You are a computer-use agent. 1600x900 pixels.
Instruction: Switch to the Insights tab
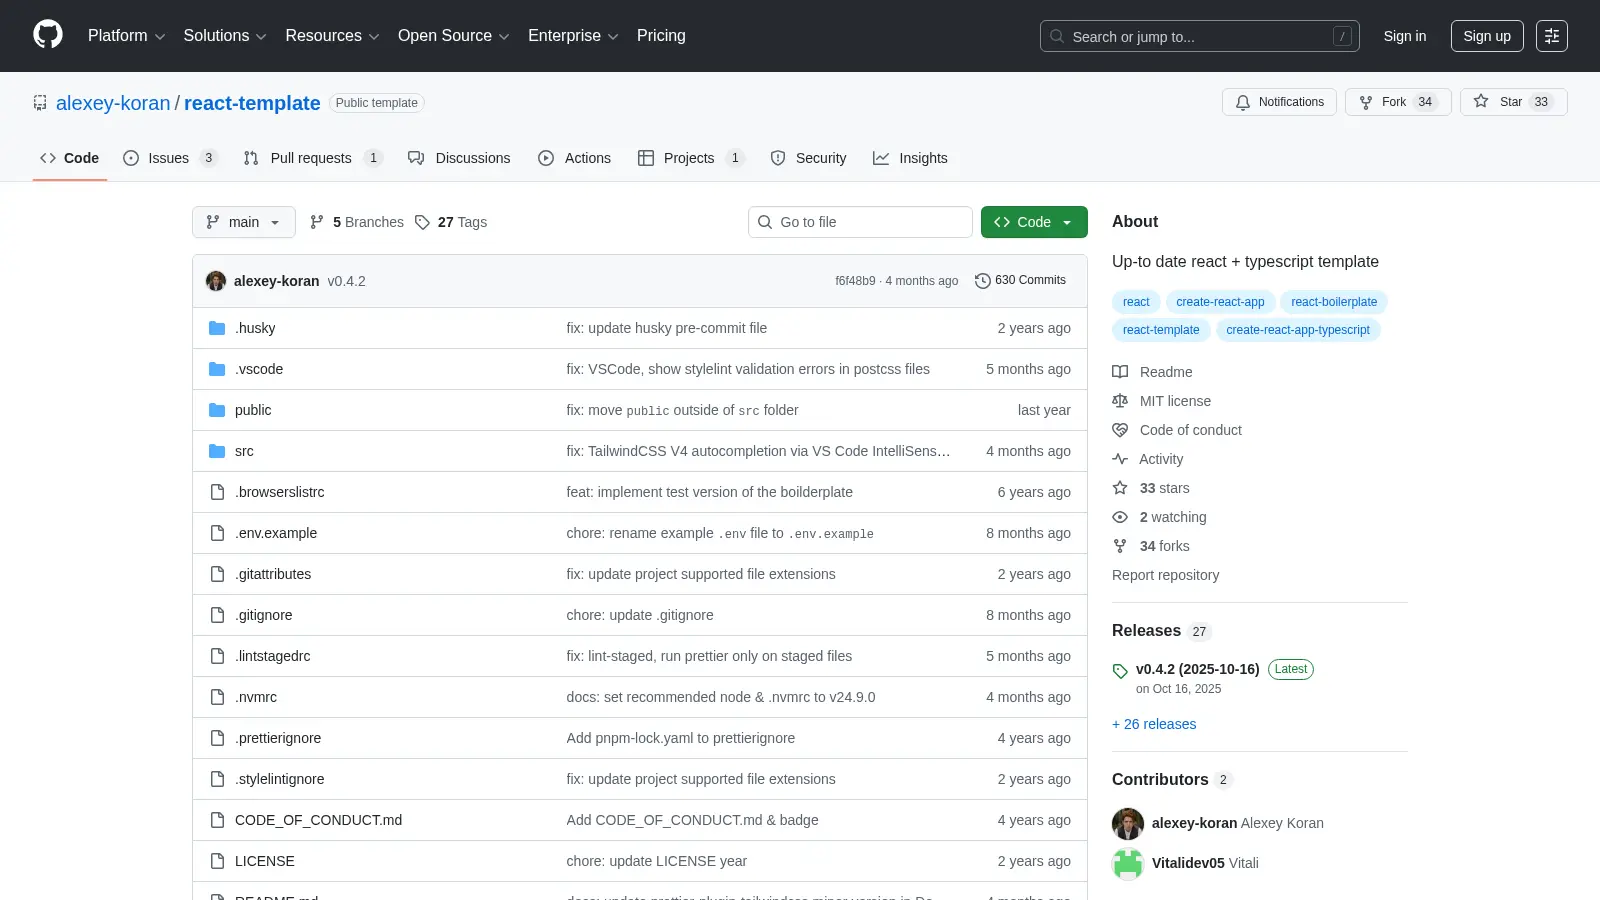[910, 158]
